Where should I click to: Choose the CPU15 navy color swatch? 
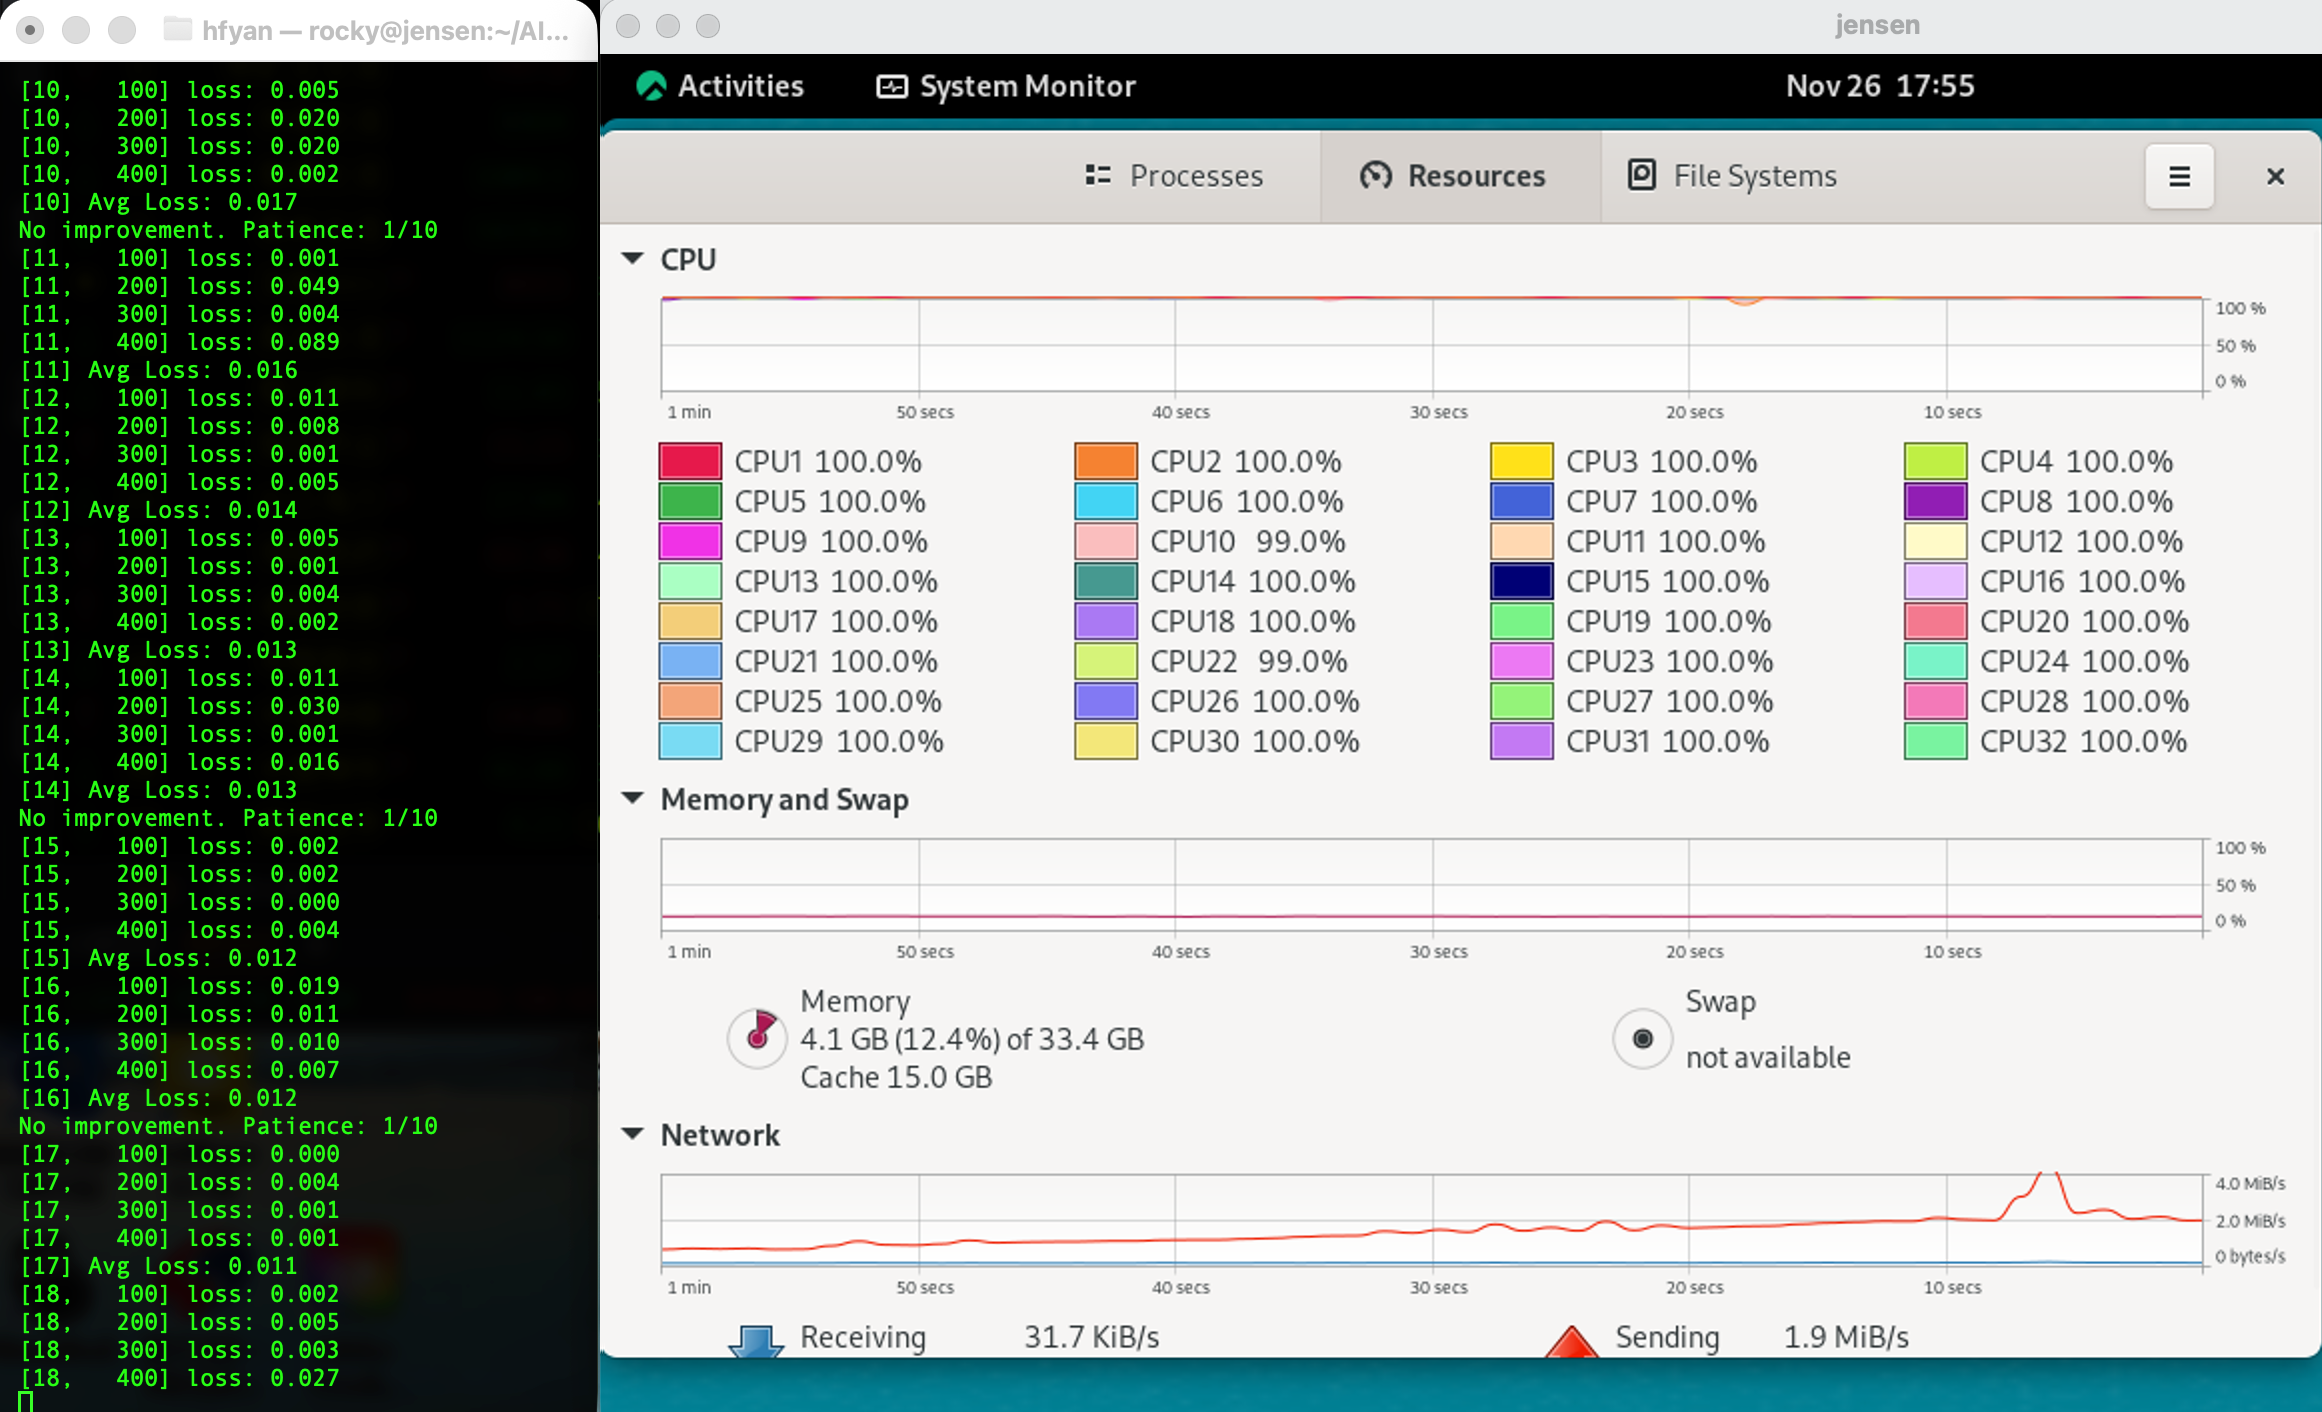1522,581
